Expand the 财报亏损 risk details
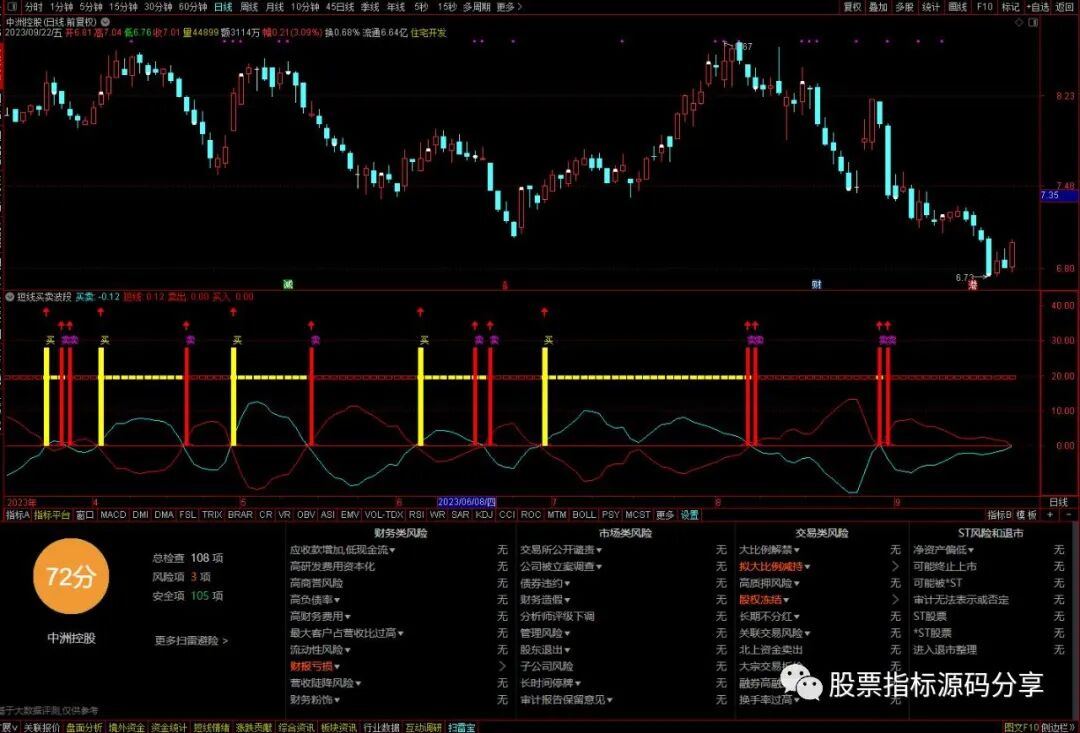The height and width of the screenshot is (733, 1080). click(315, 666)
